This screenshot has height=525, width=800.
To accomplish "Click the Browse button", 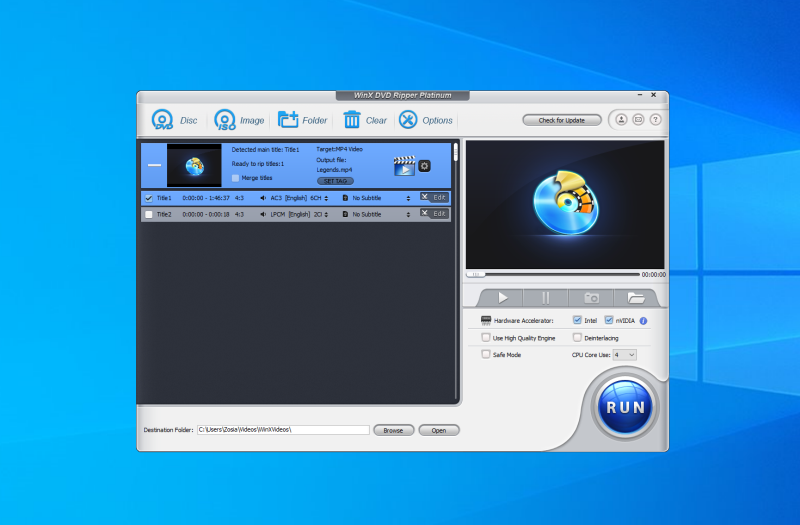I will (x=393, y=430).
